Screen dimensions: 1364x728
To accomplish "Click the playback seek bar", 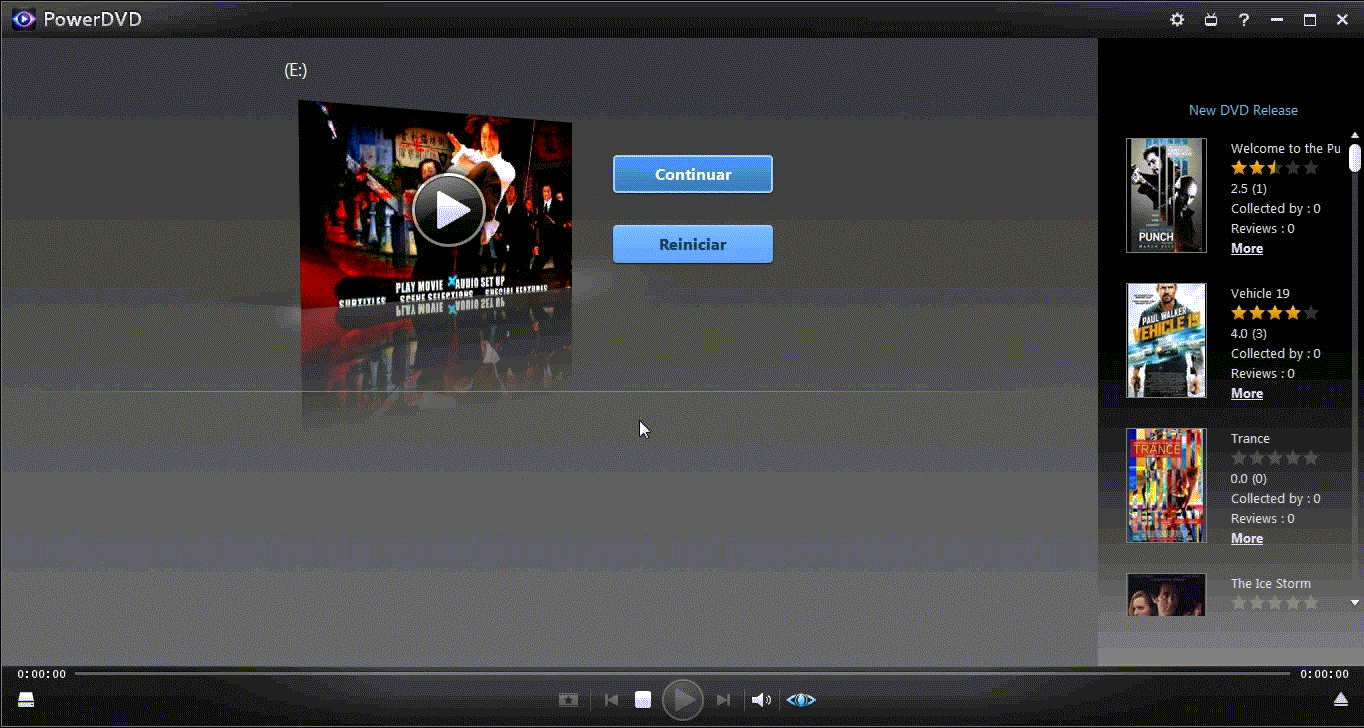I will point(682,674).
